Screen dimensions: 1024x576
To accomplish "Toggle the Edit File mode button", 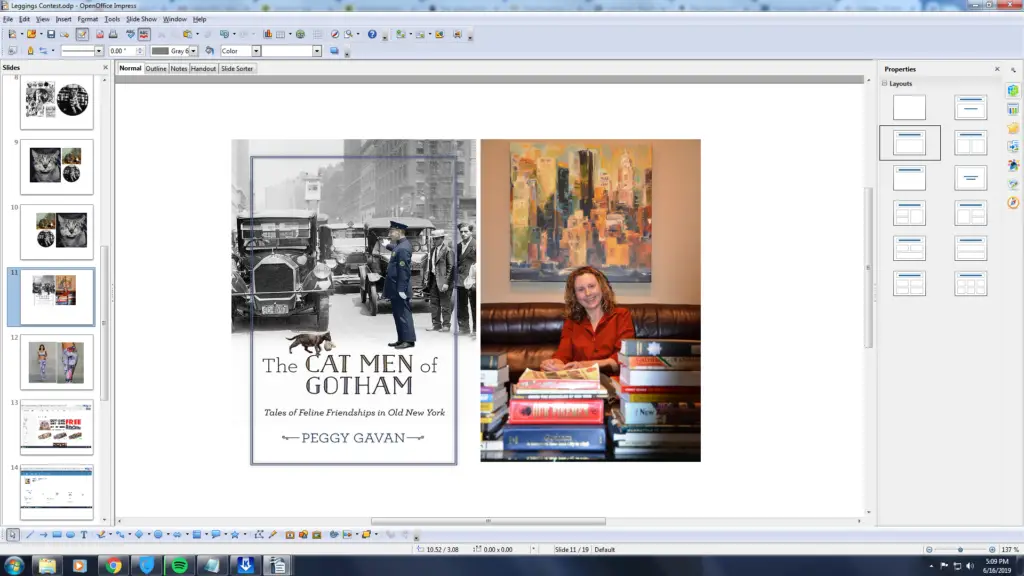I will click(x=82, y=34).
